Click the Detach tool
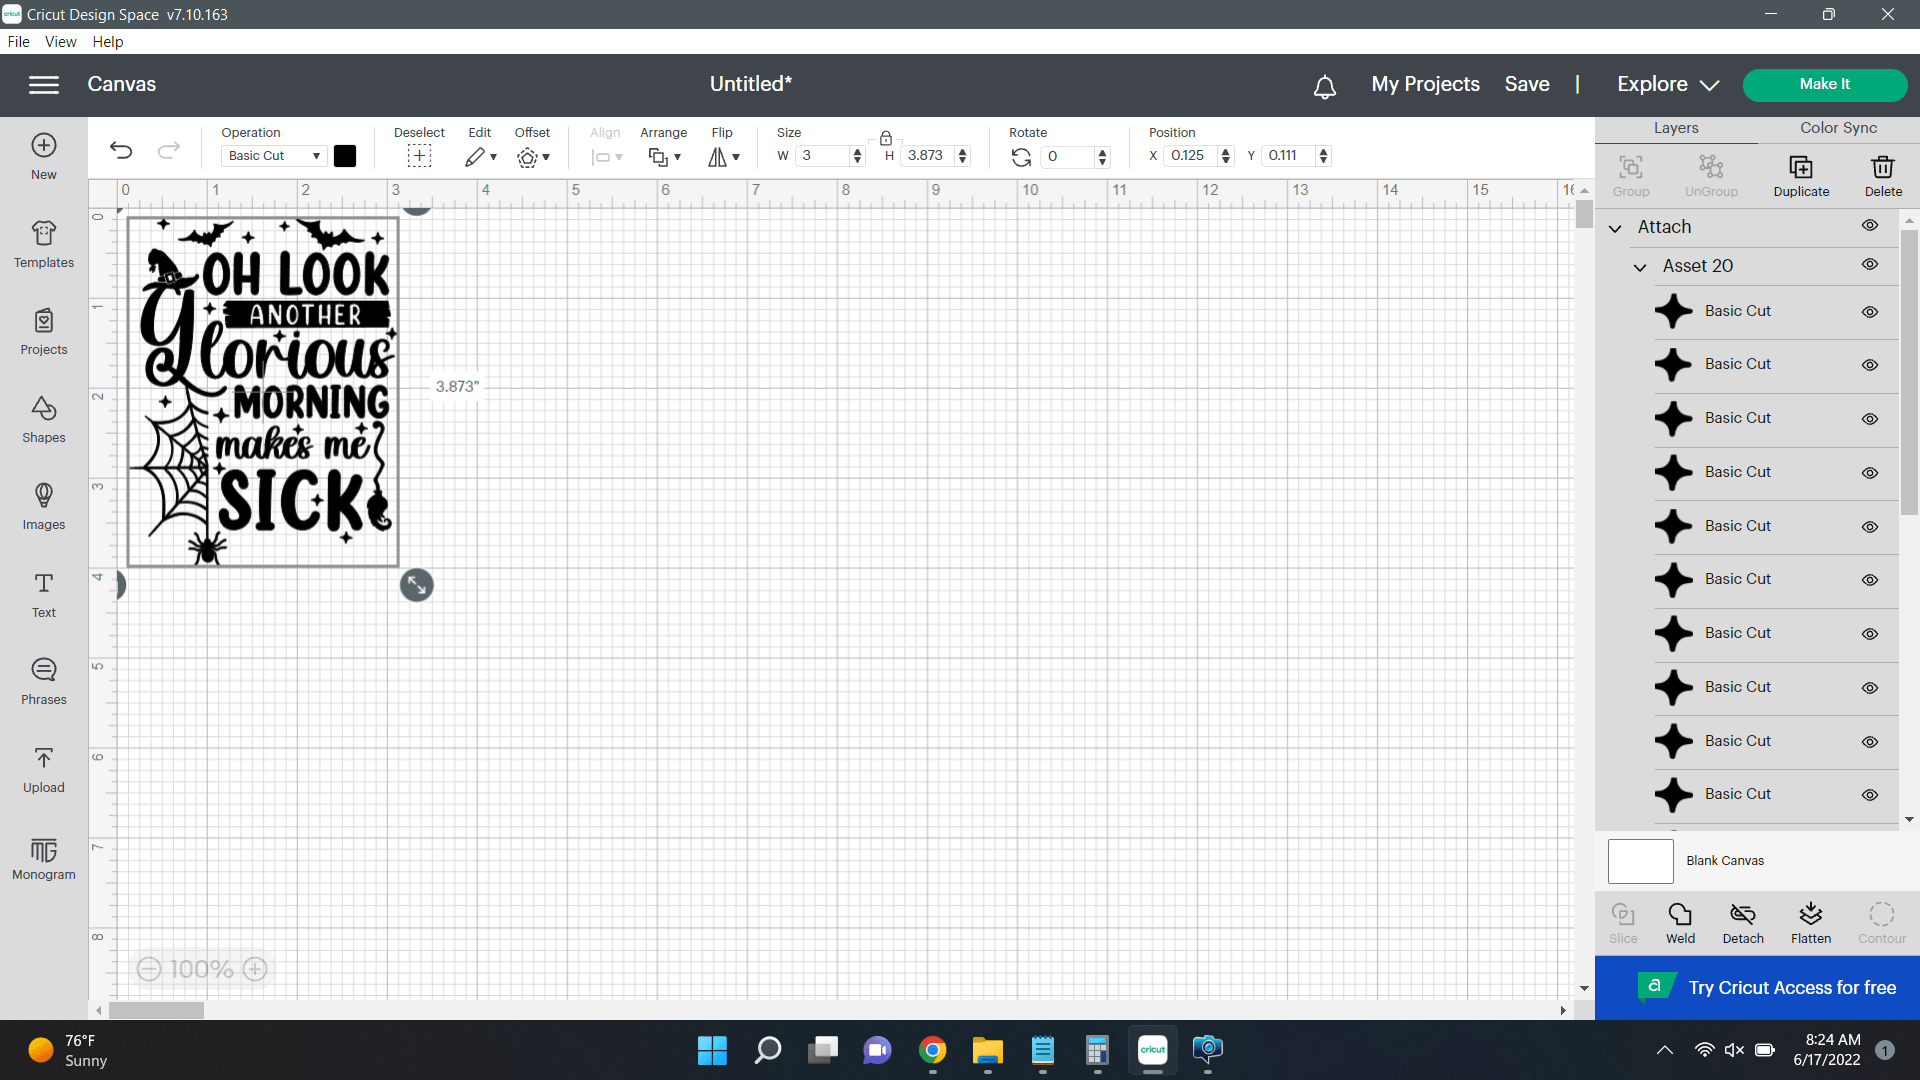The width and height of the screenshot is (1920, 1080). click(1742, 922)
